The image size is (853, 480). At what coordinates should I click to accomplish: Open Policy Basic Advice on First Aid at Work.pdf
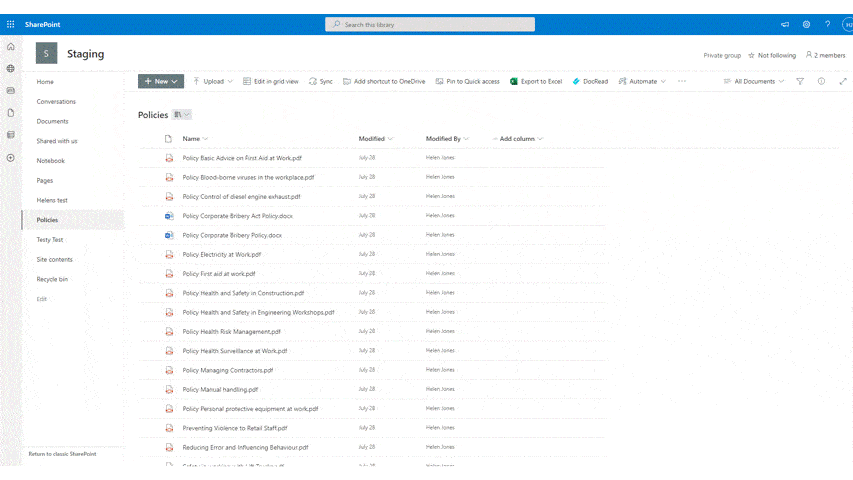(x=242, y=158)
